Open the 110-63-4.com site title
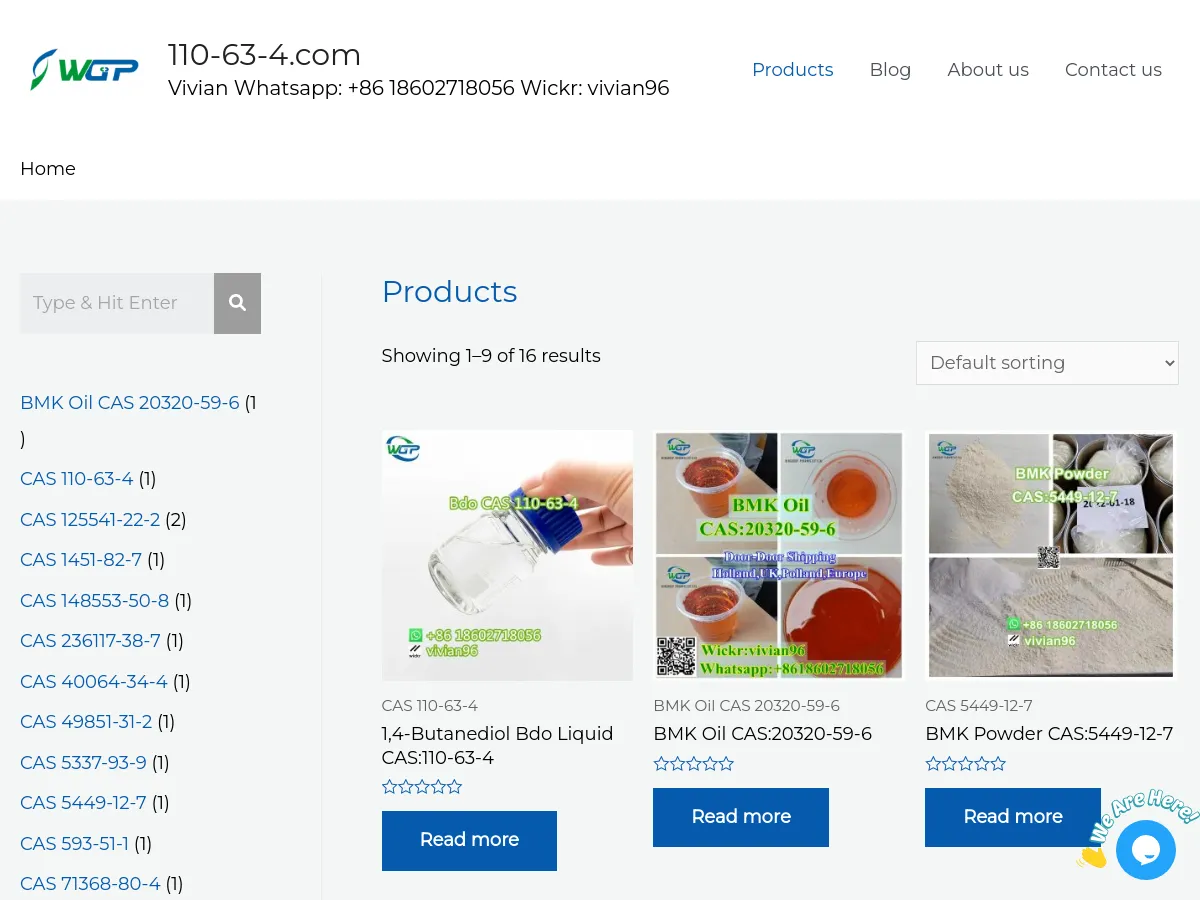 (264, 54)
